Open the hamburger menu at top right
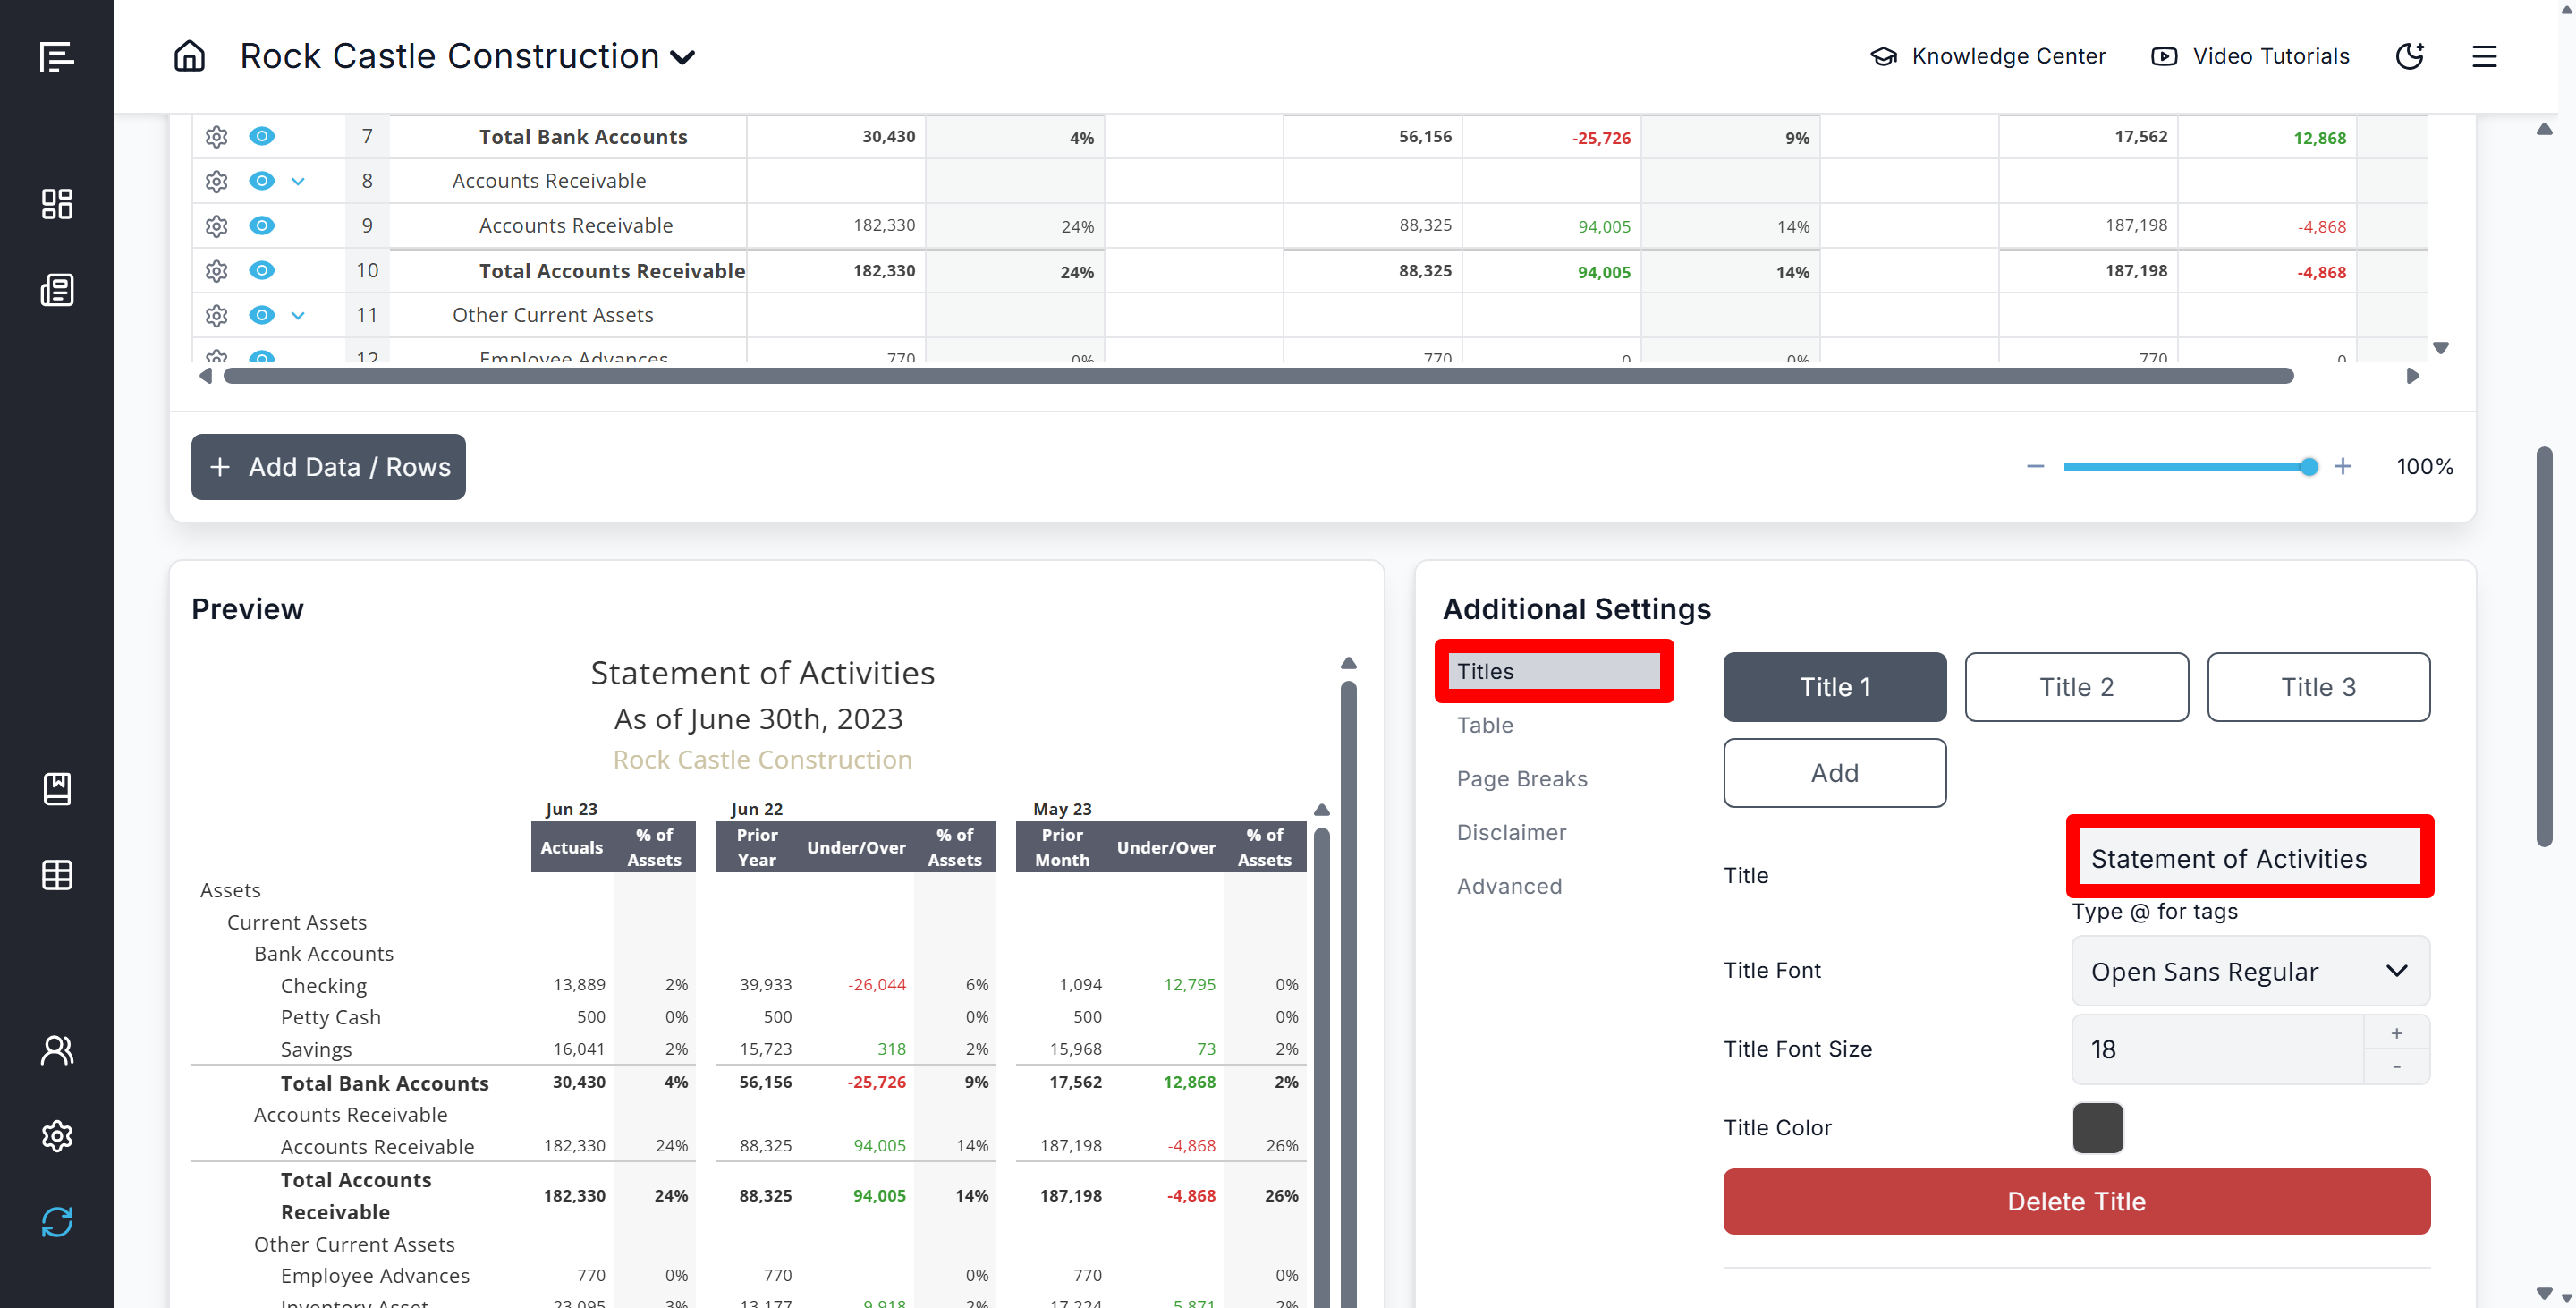Viewport: 2576px width, 1308px height. tap(2484, 56)
